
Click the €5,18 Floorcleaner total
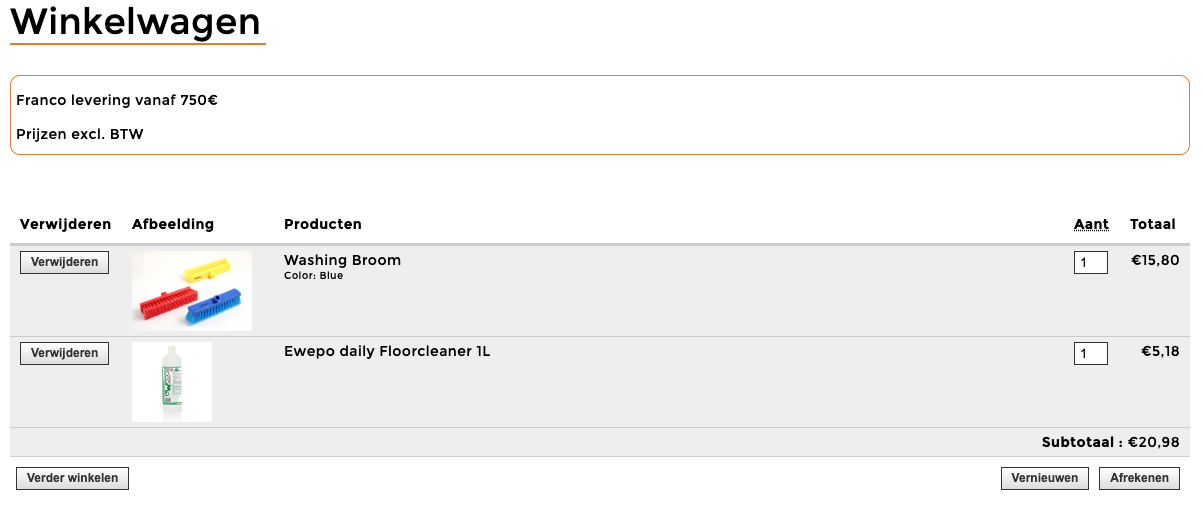coord(1160,351)
